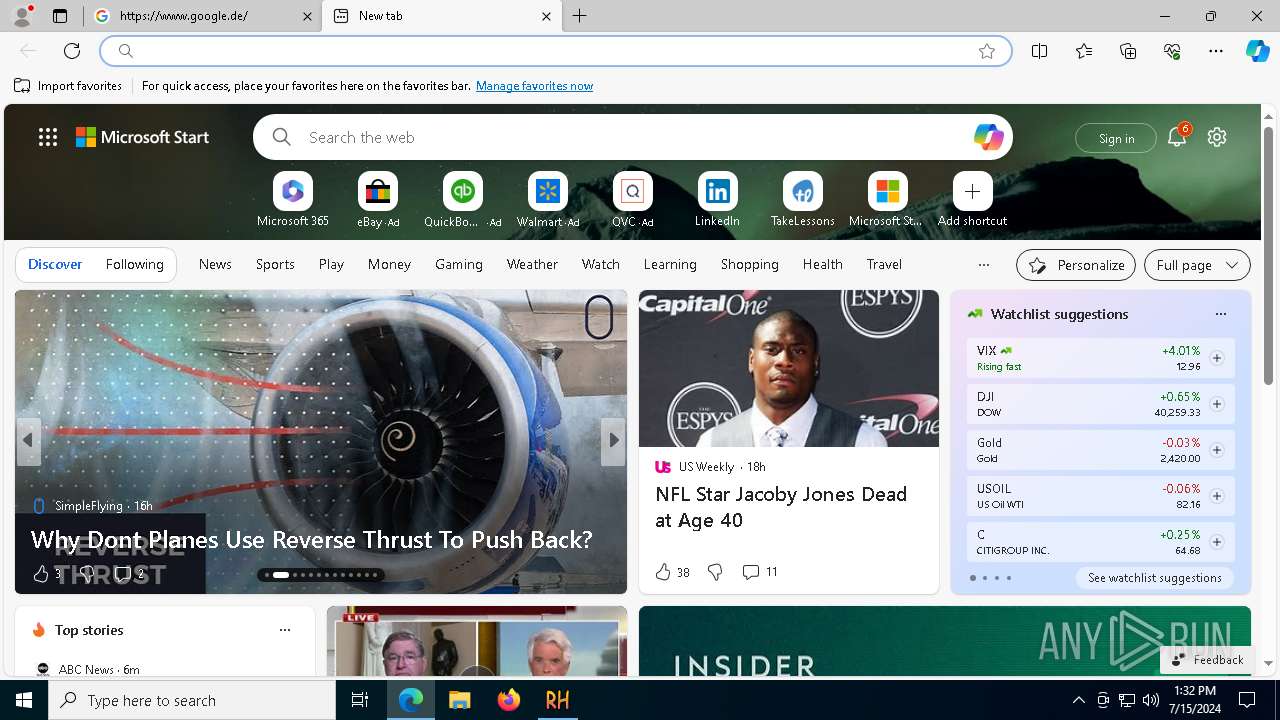Like the Jacoby Jones story
The width and height of the screenshot is (1280, 720).
pos(663,572)
